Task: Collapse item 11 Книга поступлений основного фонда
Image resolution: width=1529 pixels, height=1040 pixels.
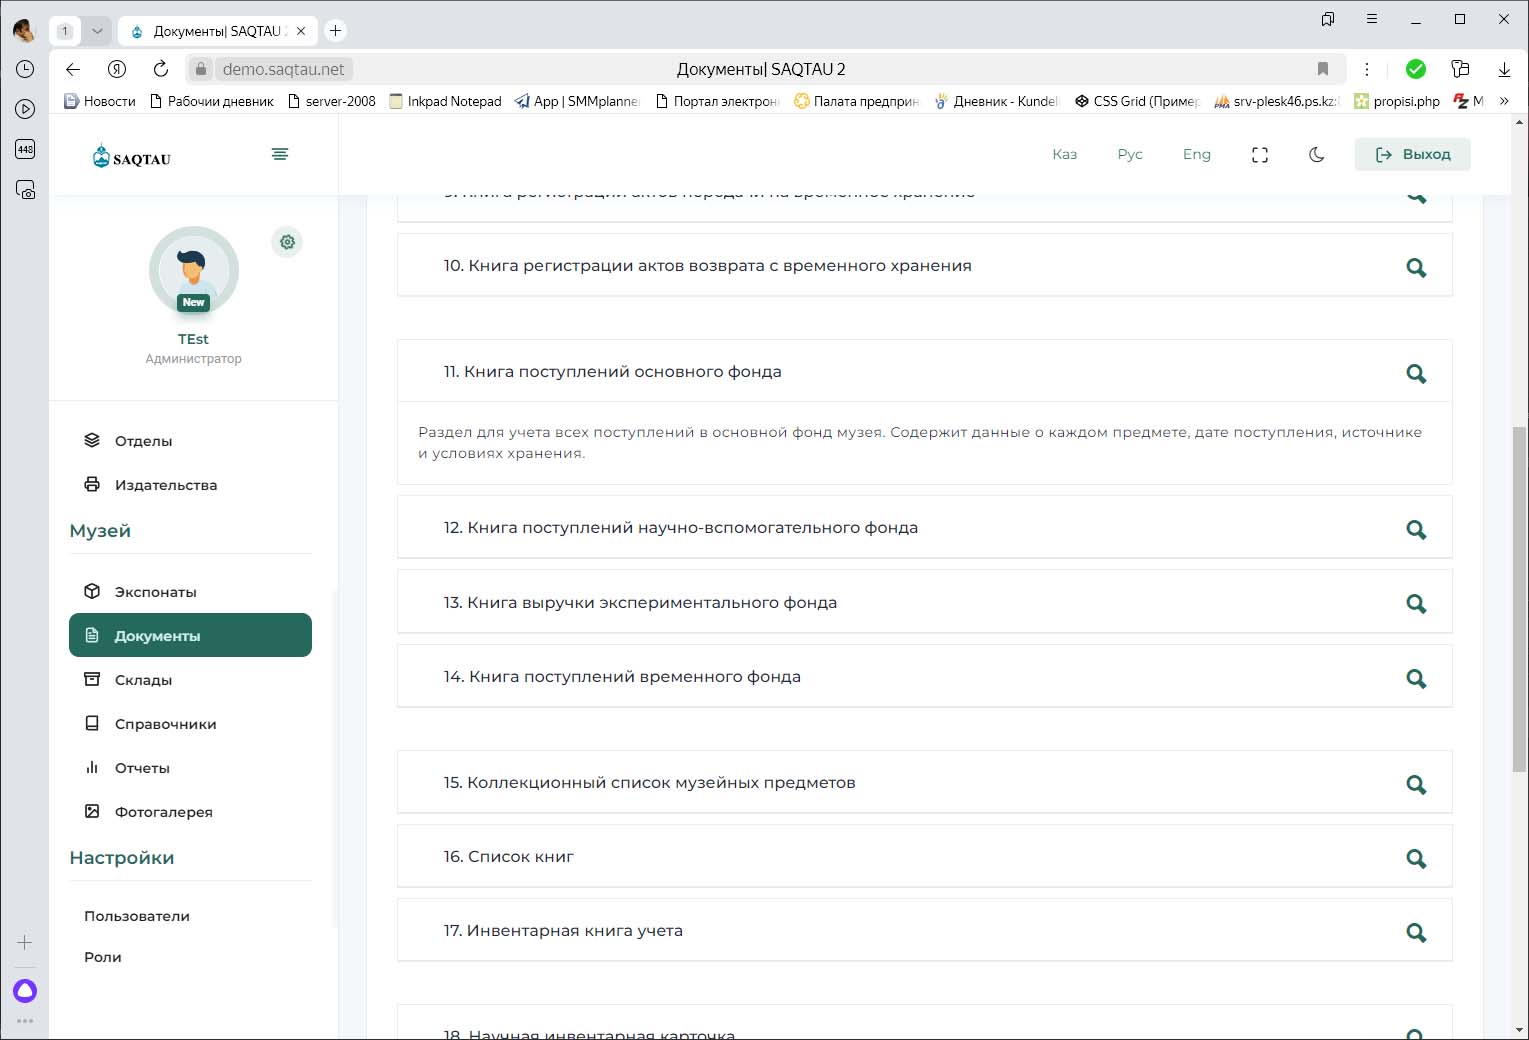Action: click(x=612, y=372)
